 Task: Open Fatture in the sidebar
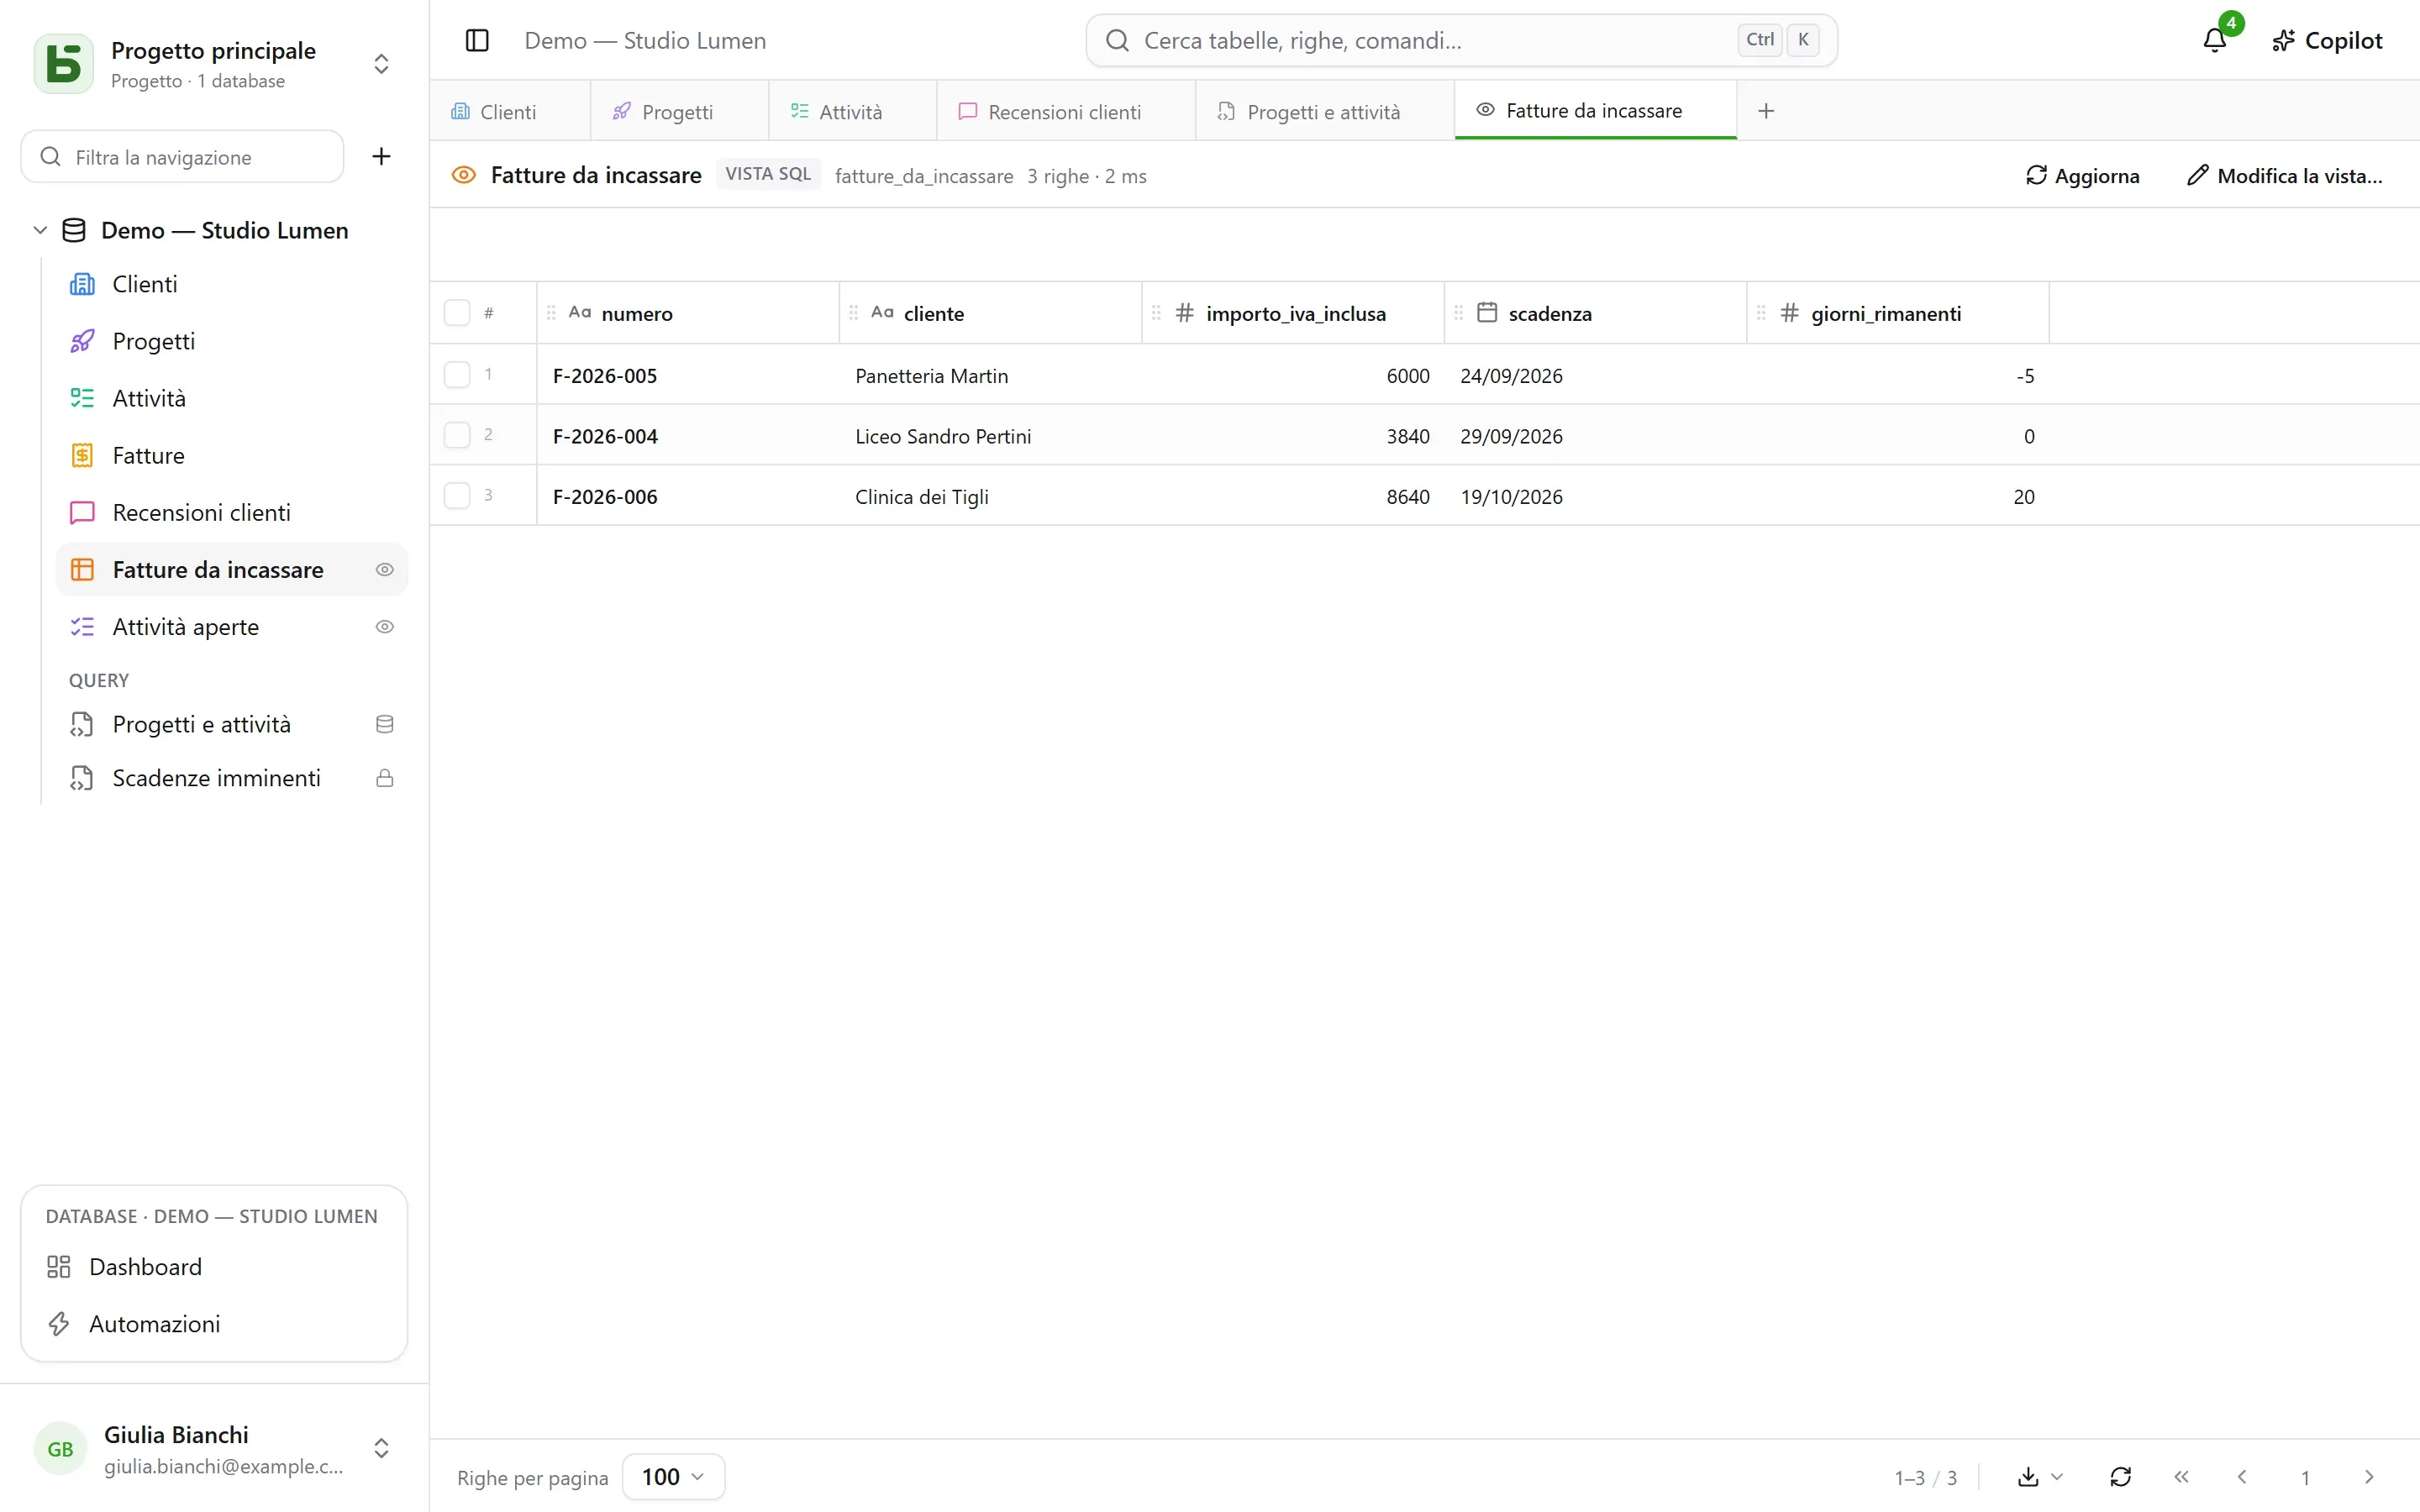(231, 456)
